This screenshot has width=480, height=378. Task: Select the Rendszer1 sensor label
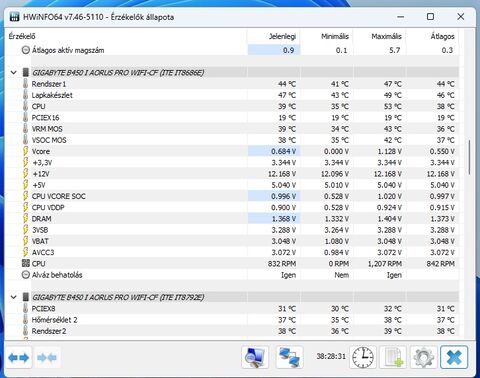(x=49, y=84)
